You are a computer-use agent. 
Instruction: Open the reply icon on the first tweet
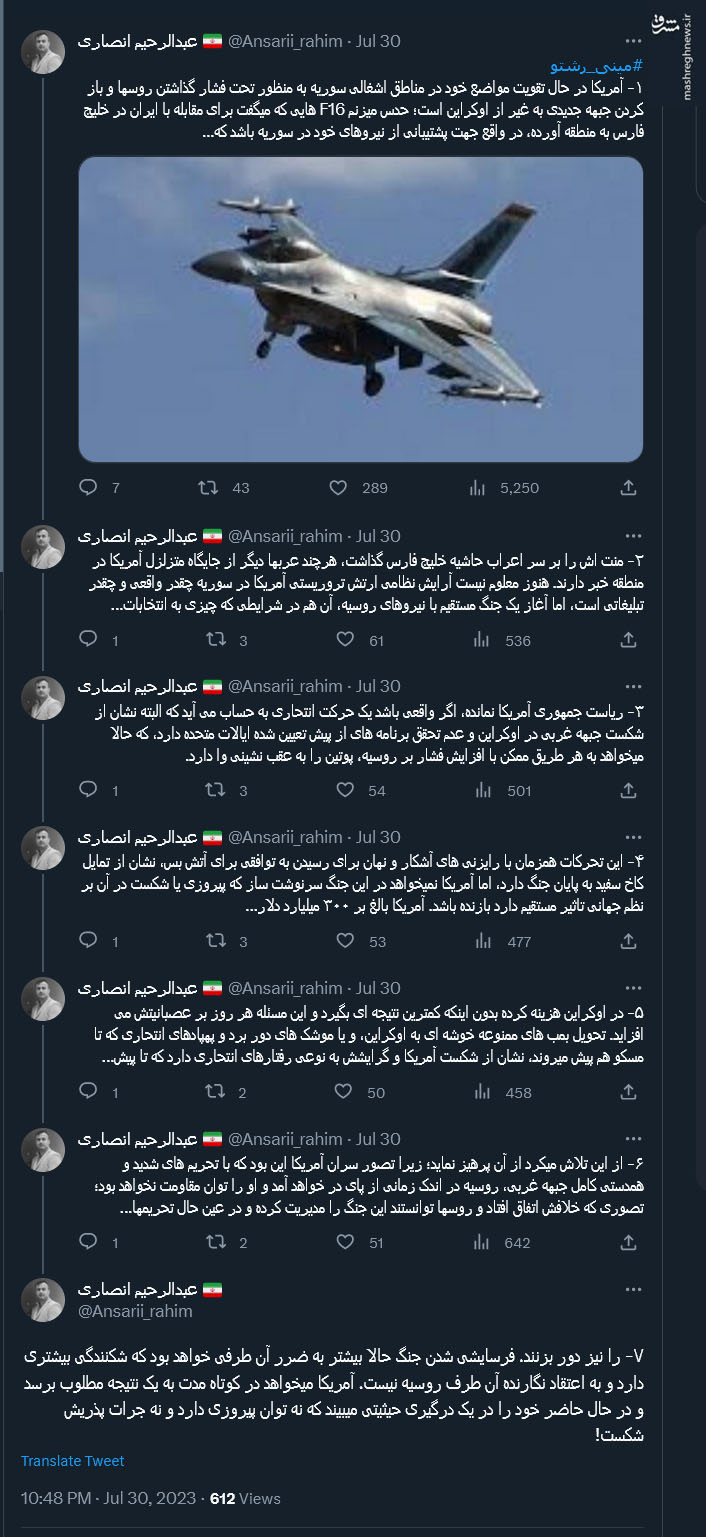point(88,488)
